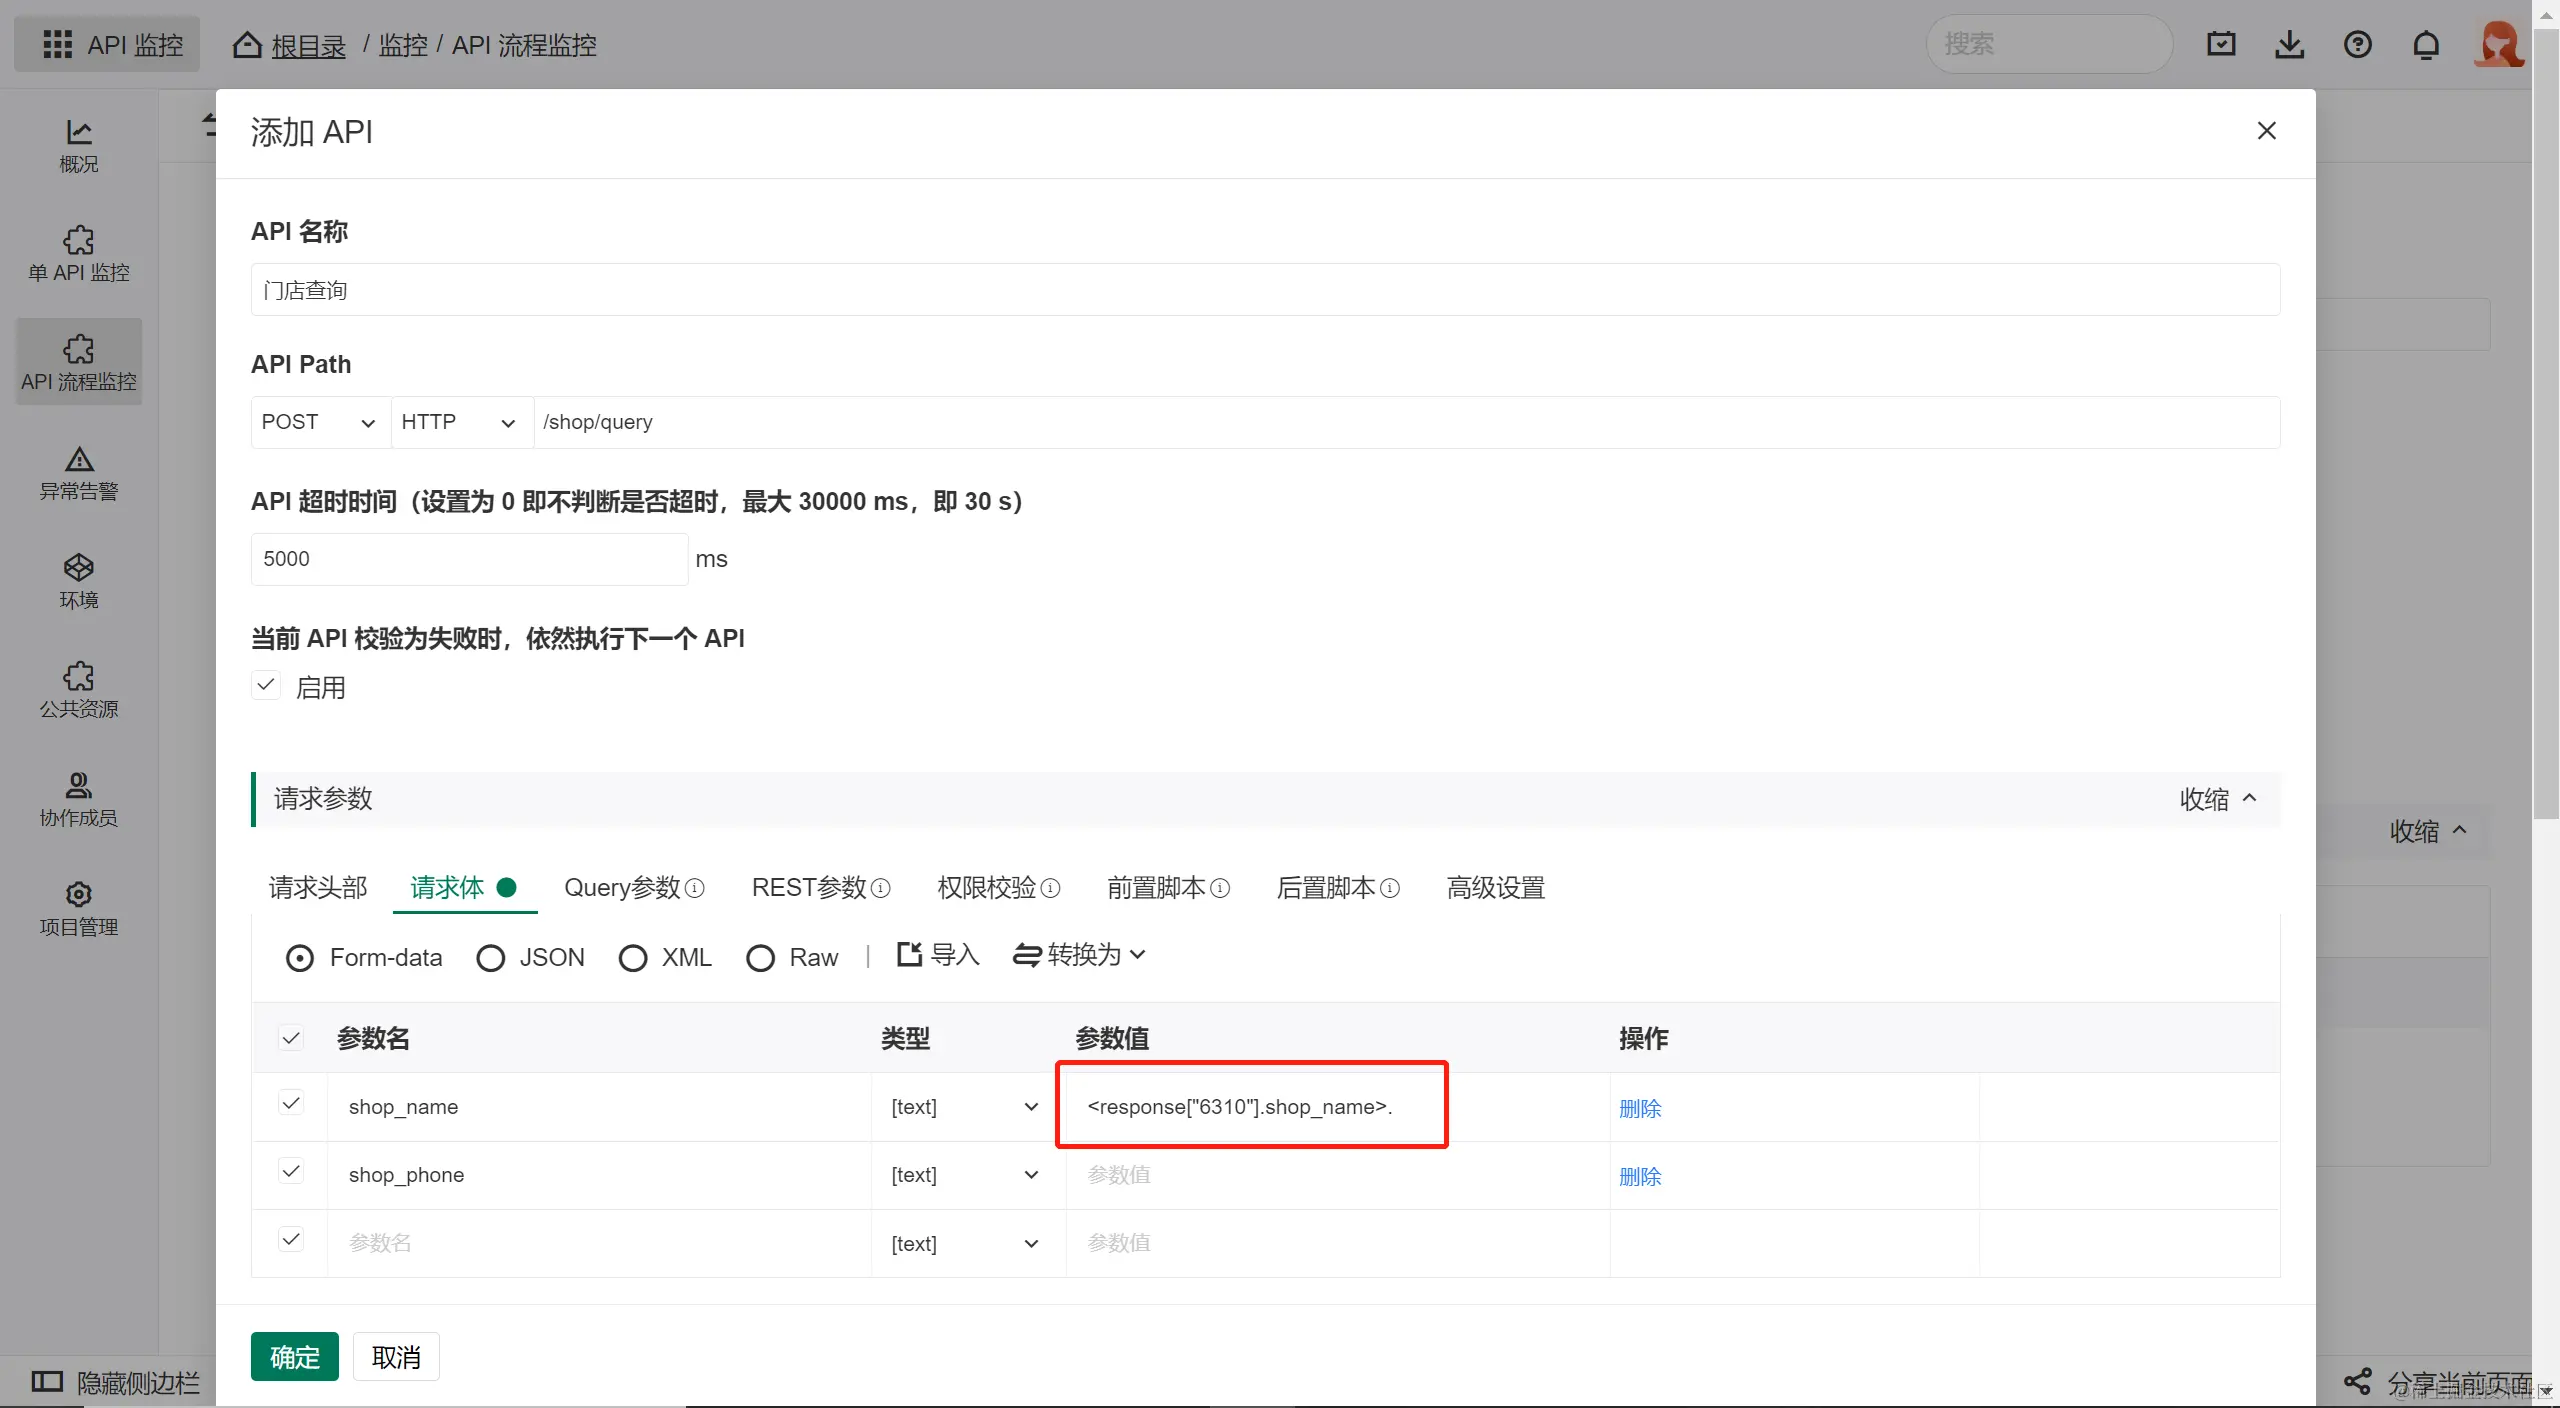Image resolution: width=2560 pixels, height=1408 pixels.
Task: Open the POST method dropdown
Action: pyautogui.click(x=318, y=423)
